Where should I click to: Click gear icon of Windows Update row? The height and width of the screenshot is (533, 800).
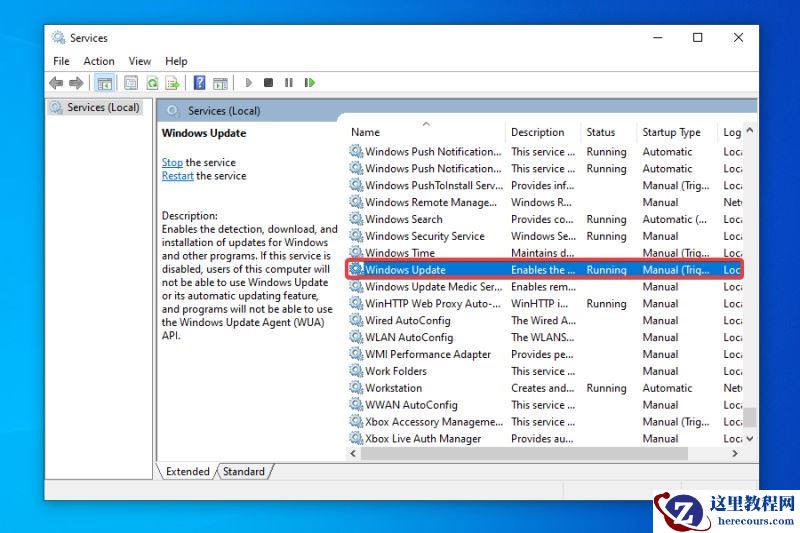356,269
